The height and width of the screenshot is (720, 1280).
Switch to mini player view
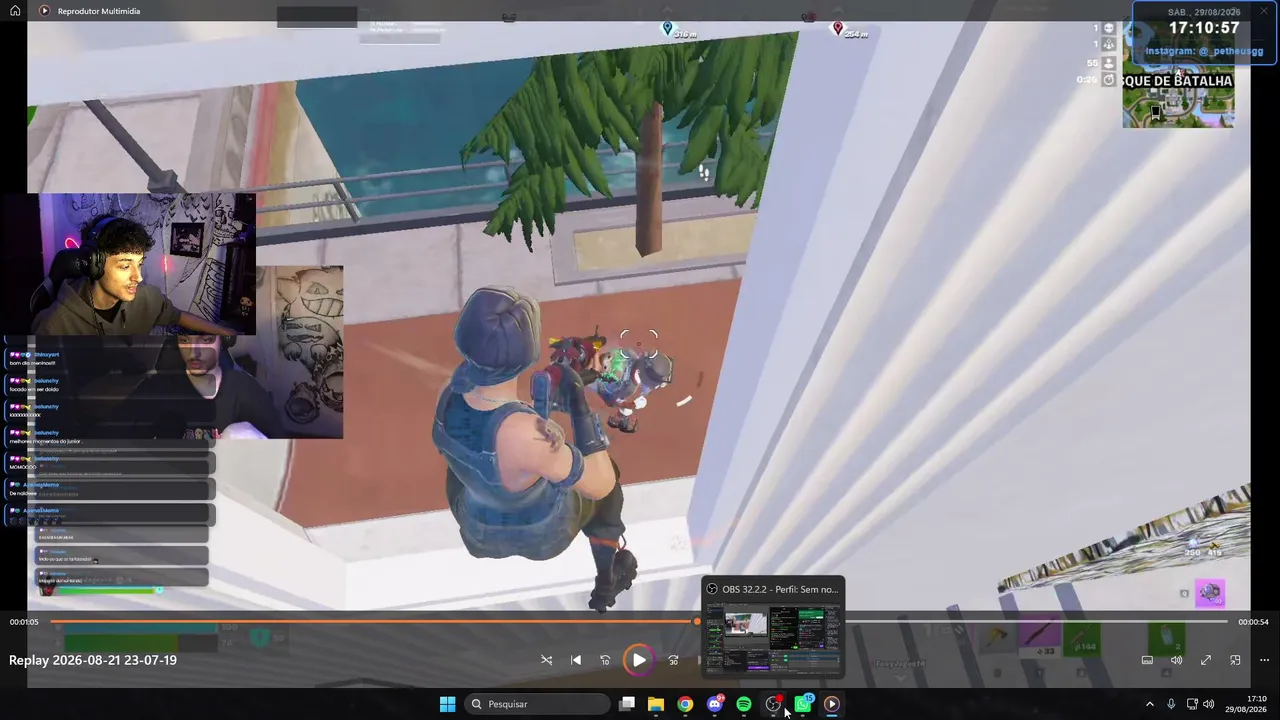click(1235, 660)
